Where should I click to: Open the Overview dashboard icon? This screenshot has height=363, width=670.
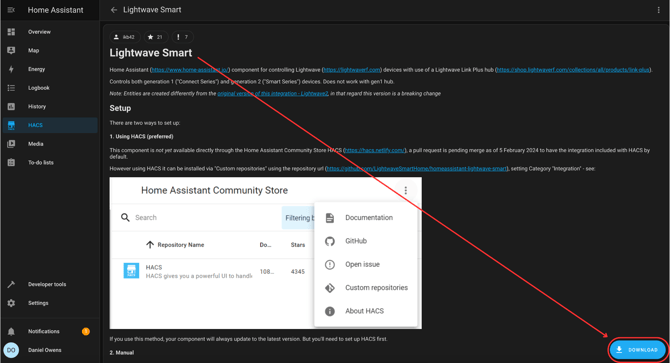click(x=11, y=32)
